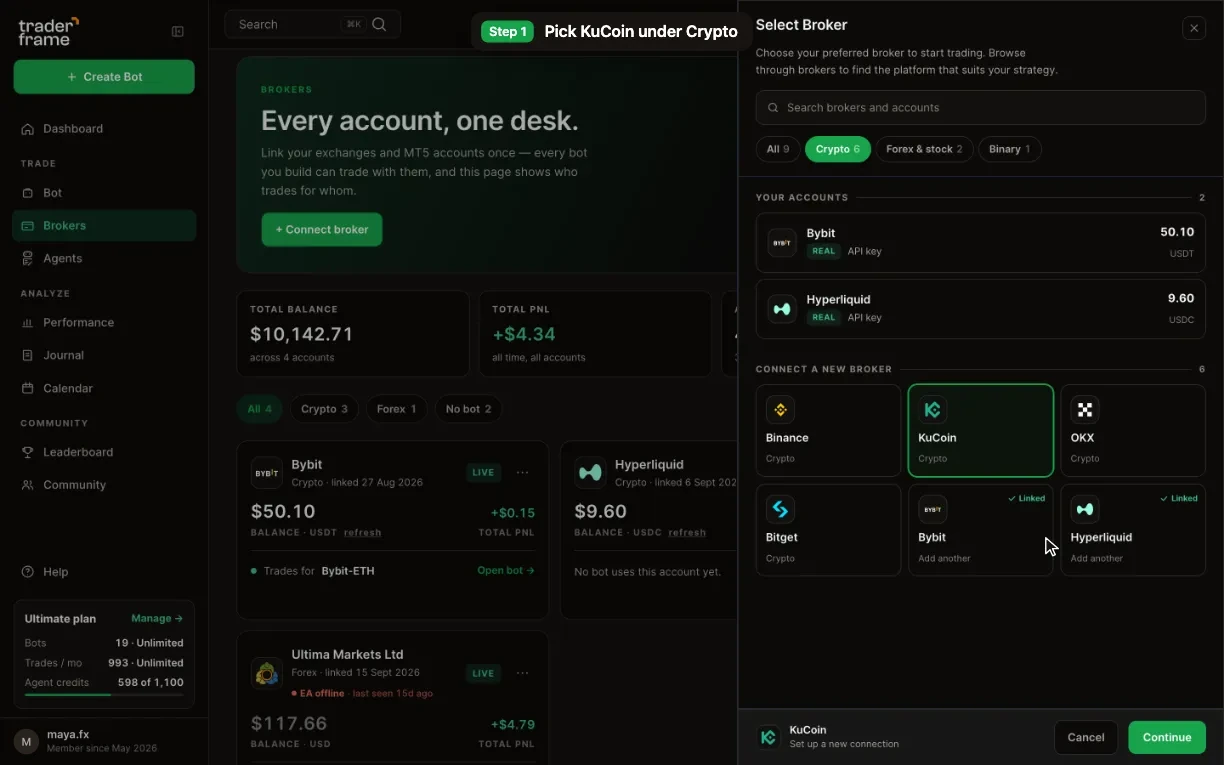Click the All 4 filter chip
Screen dimensions: 1224x765
(x=260, y=409)
